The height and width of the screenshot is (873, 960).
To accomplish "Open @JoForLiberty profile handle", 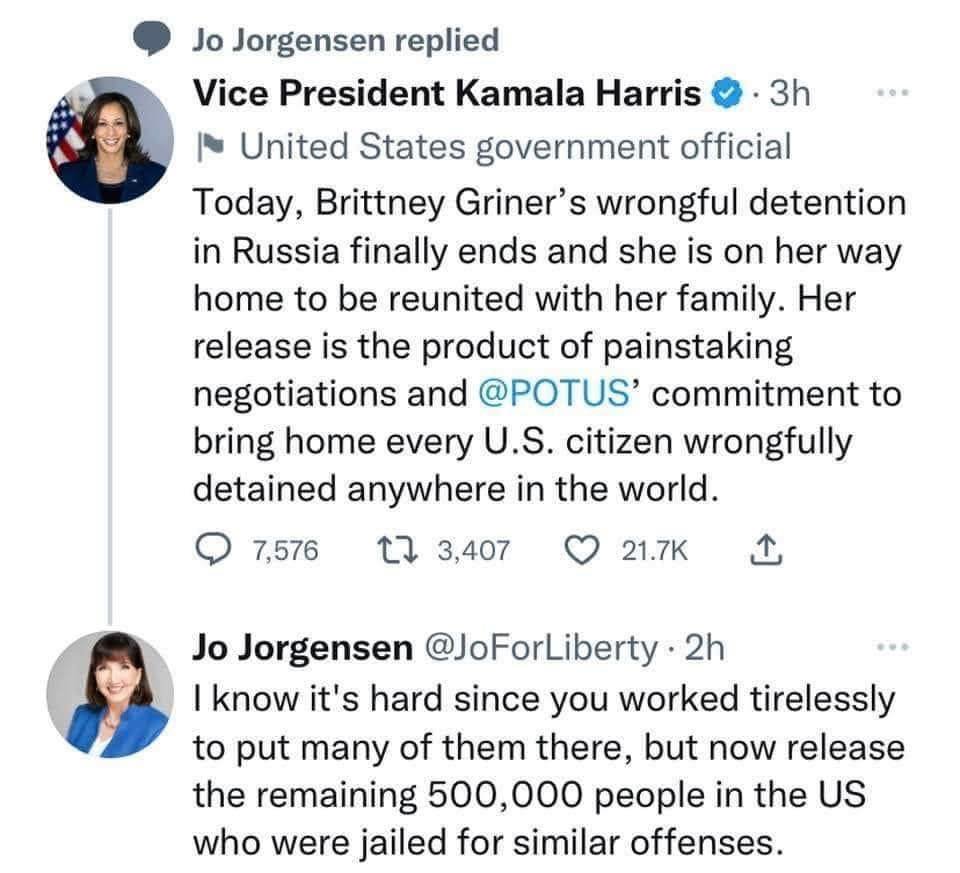I will tap(541, 648).
